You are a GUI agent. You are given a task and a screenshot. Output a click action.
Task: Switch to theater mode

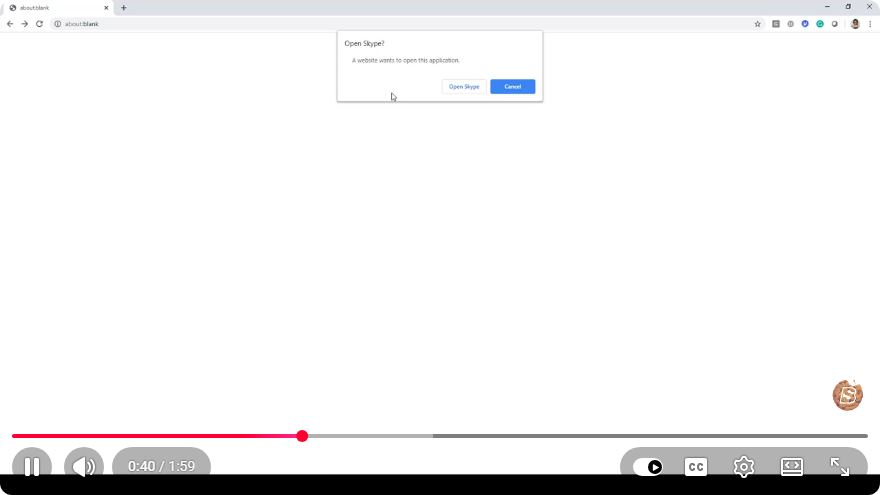[x=792, y=467]
